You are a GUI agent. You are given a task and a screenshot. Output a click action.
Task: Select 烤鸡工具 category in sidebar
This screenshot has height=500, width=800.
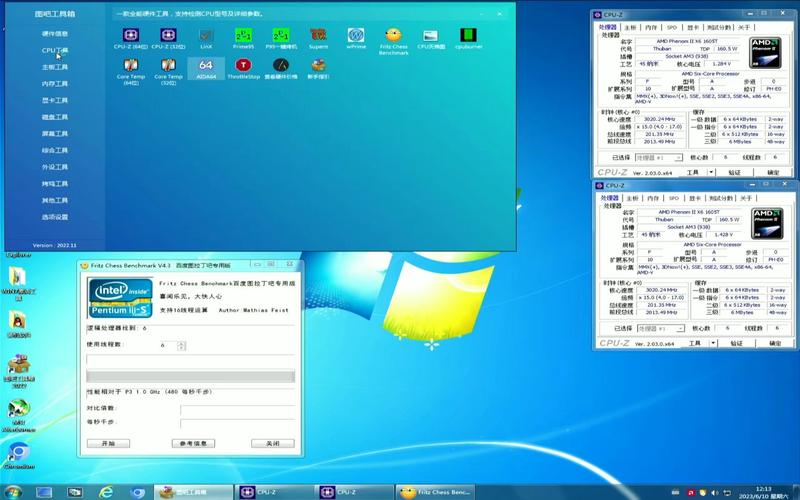pos(55,184)
